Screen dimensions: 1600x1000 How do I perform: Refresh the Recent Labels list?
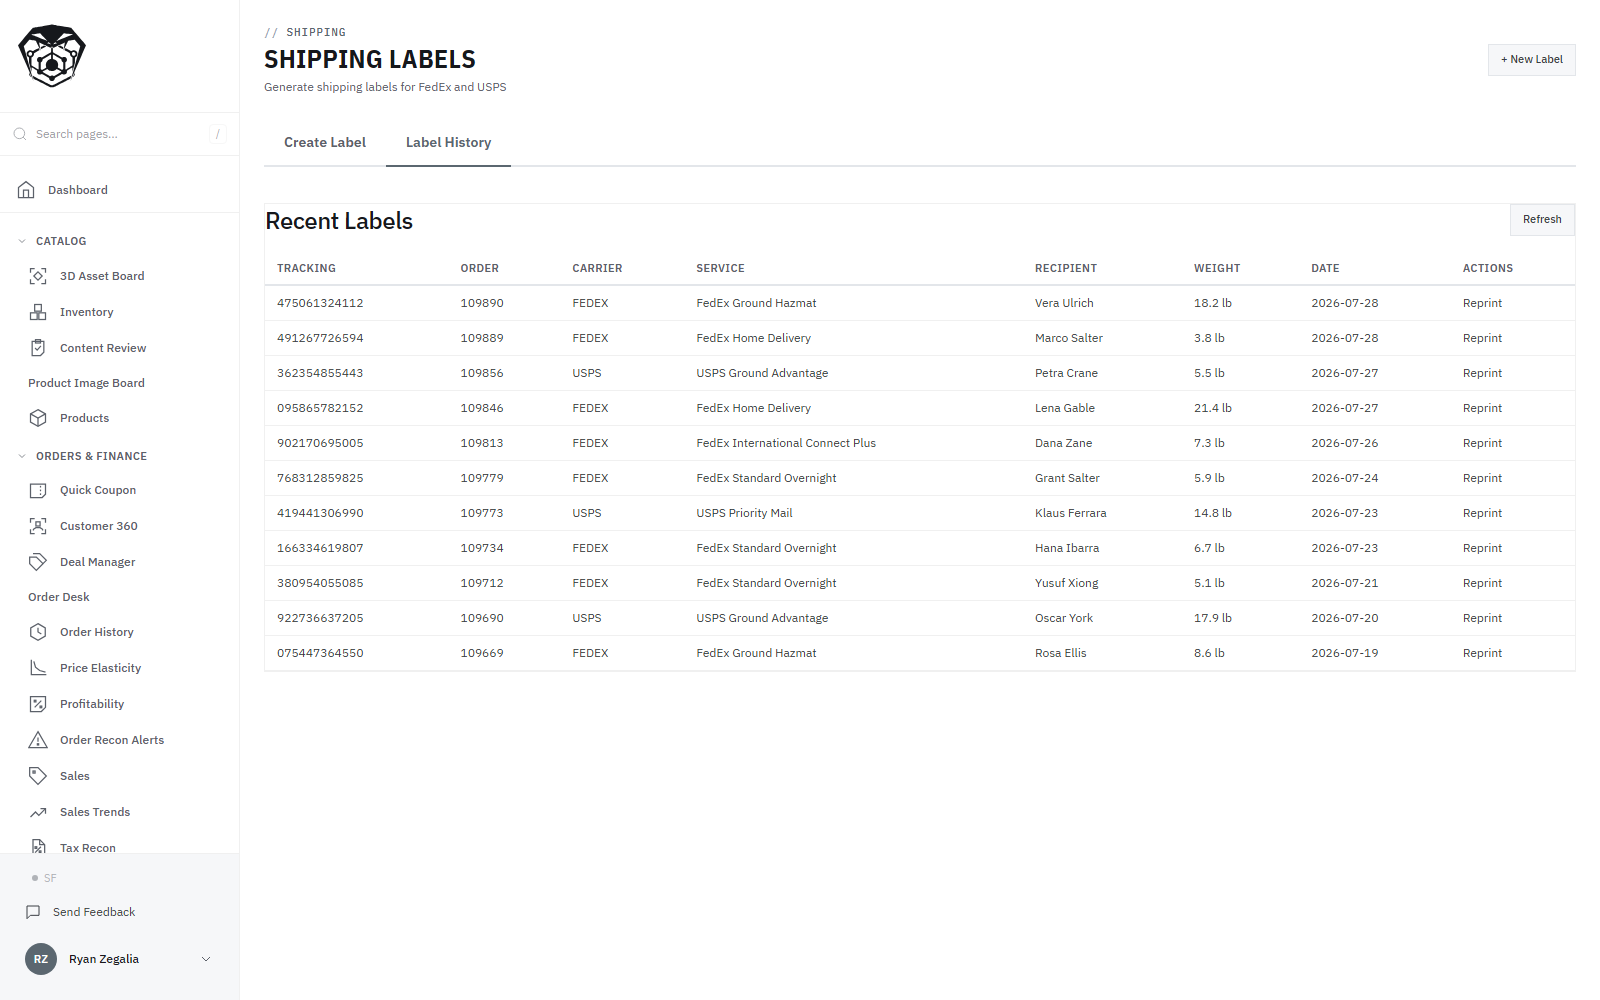click(x=1542, y=220)
